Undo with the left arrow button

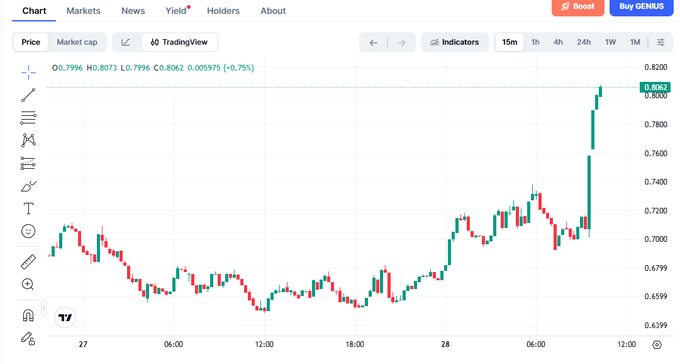[x=373, y=43]
